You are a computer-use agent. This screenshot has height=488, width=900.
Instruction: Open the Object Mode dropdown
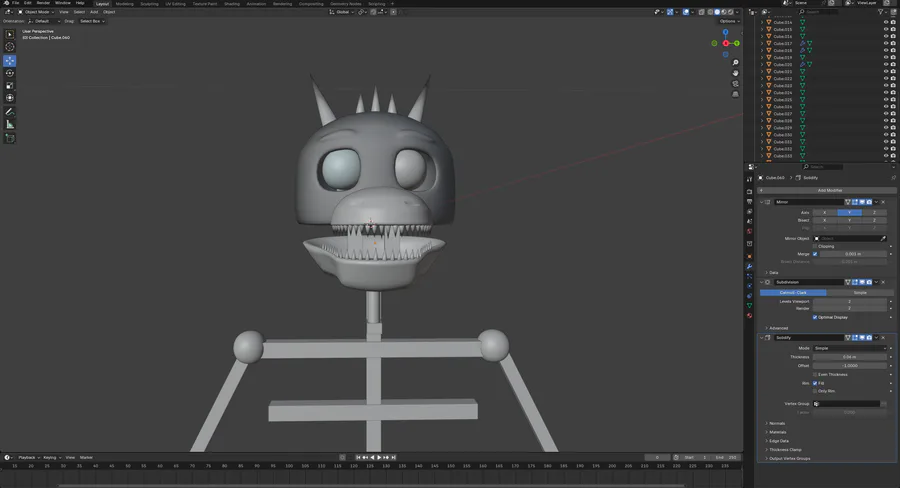click(36, 11)
